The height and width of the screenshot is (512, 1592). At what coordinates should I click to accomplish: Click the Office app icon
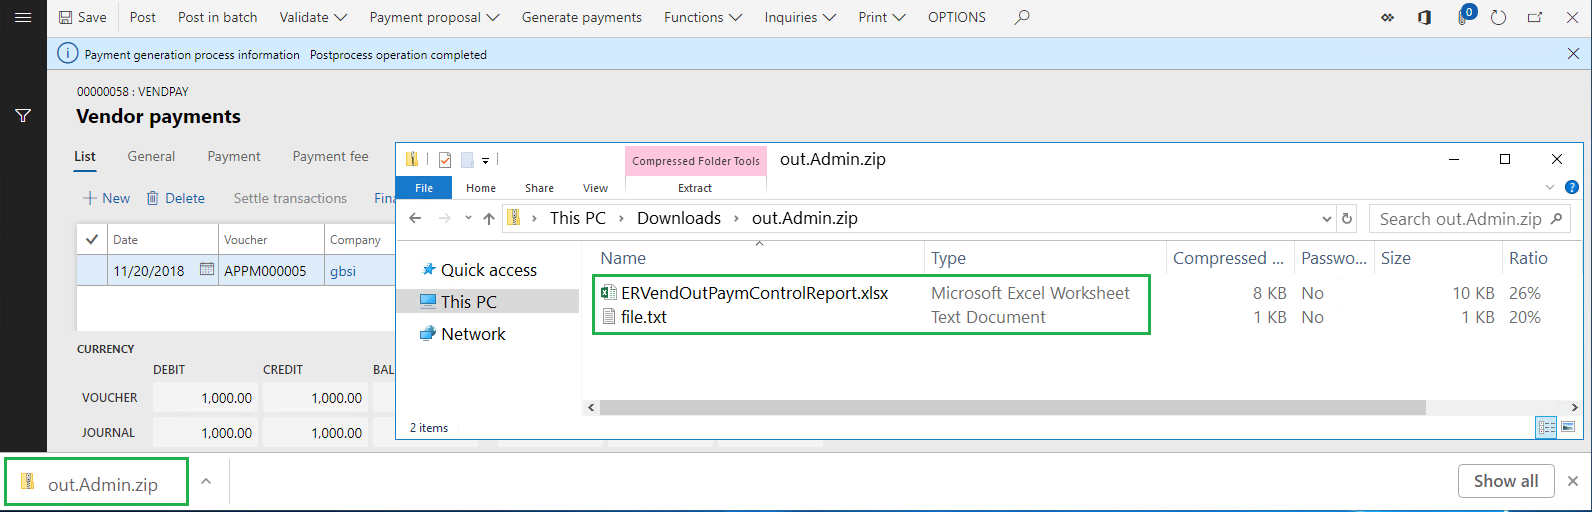pyautogui.click(x=1425, y=17)
